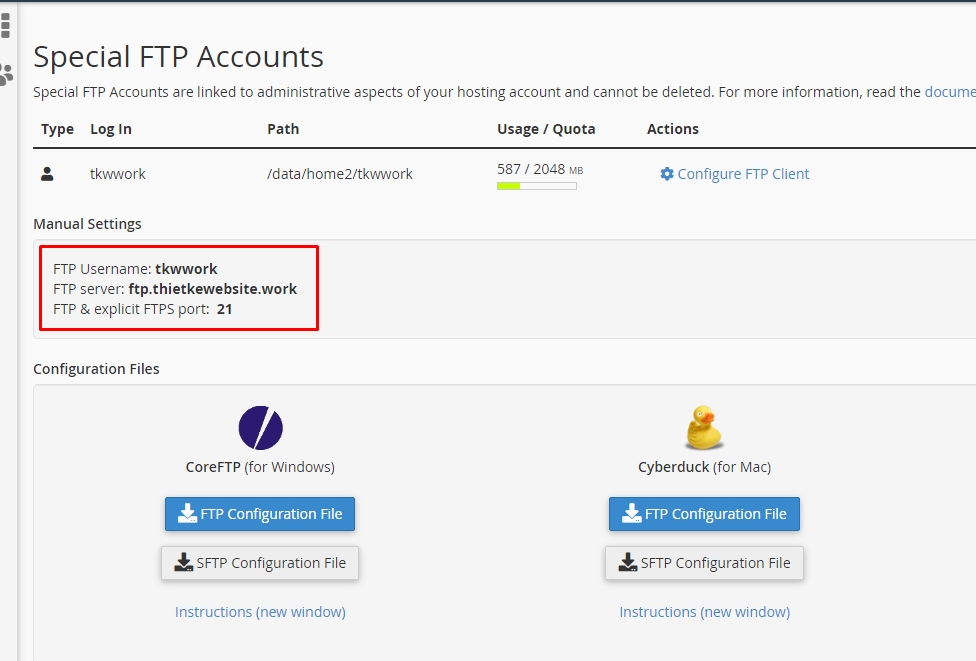Click the gear icon beside Configure FTP Client
This screenshot has width=976, height=661.
[667, 174]
